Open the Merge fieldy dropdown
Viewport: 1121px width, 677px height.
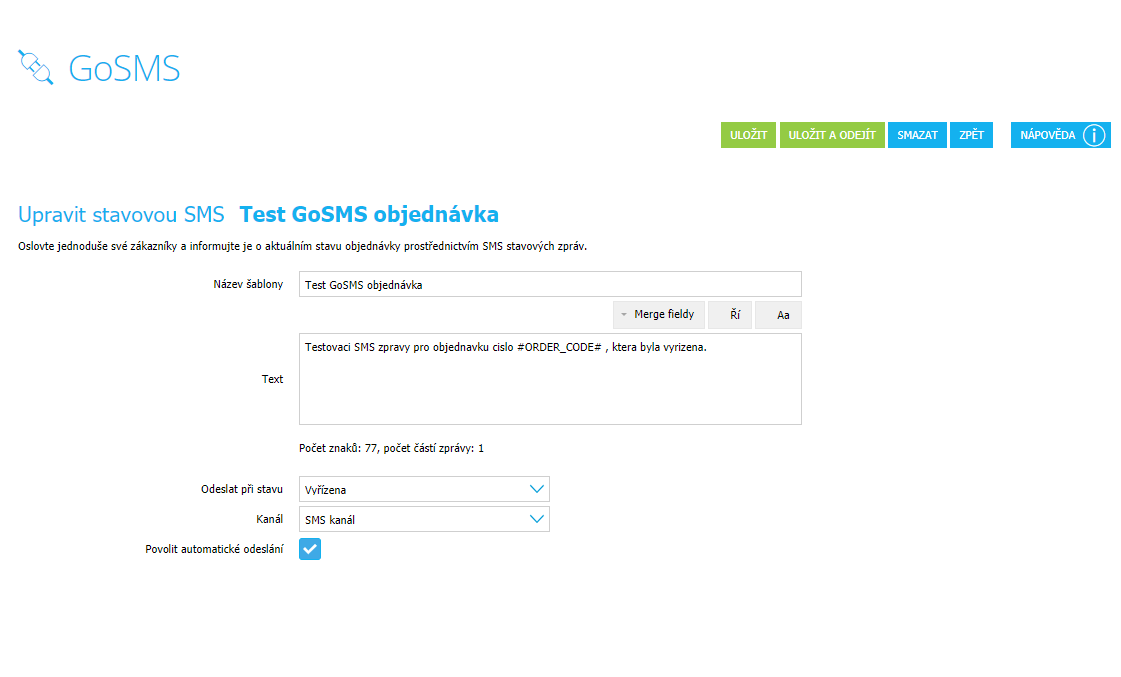[x=658, y=315]
